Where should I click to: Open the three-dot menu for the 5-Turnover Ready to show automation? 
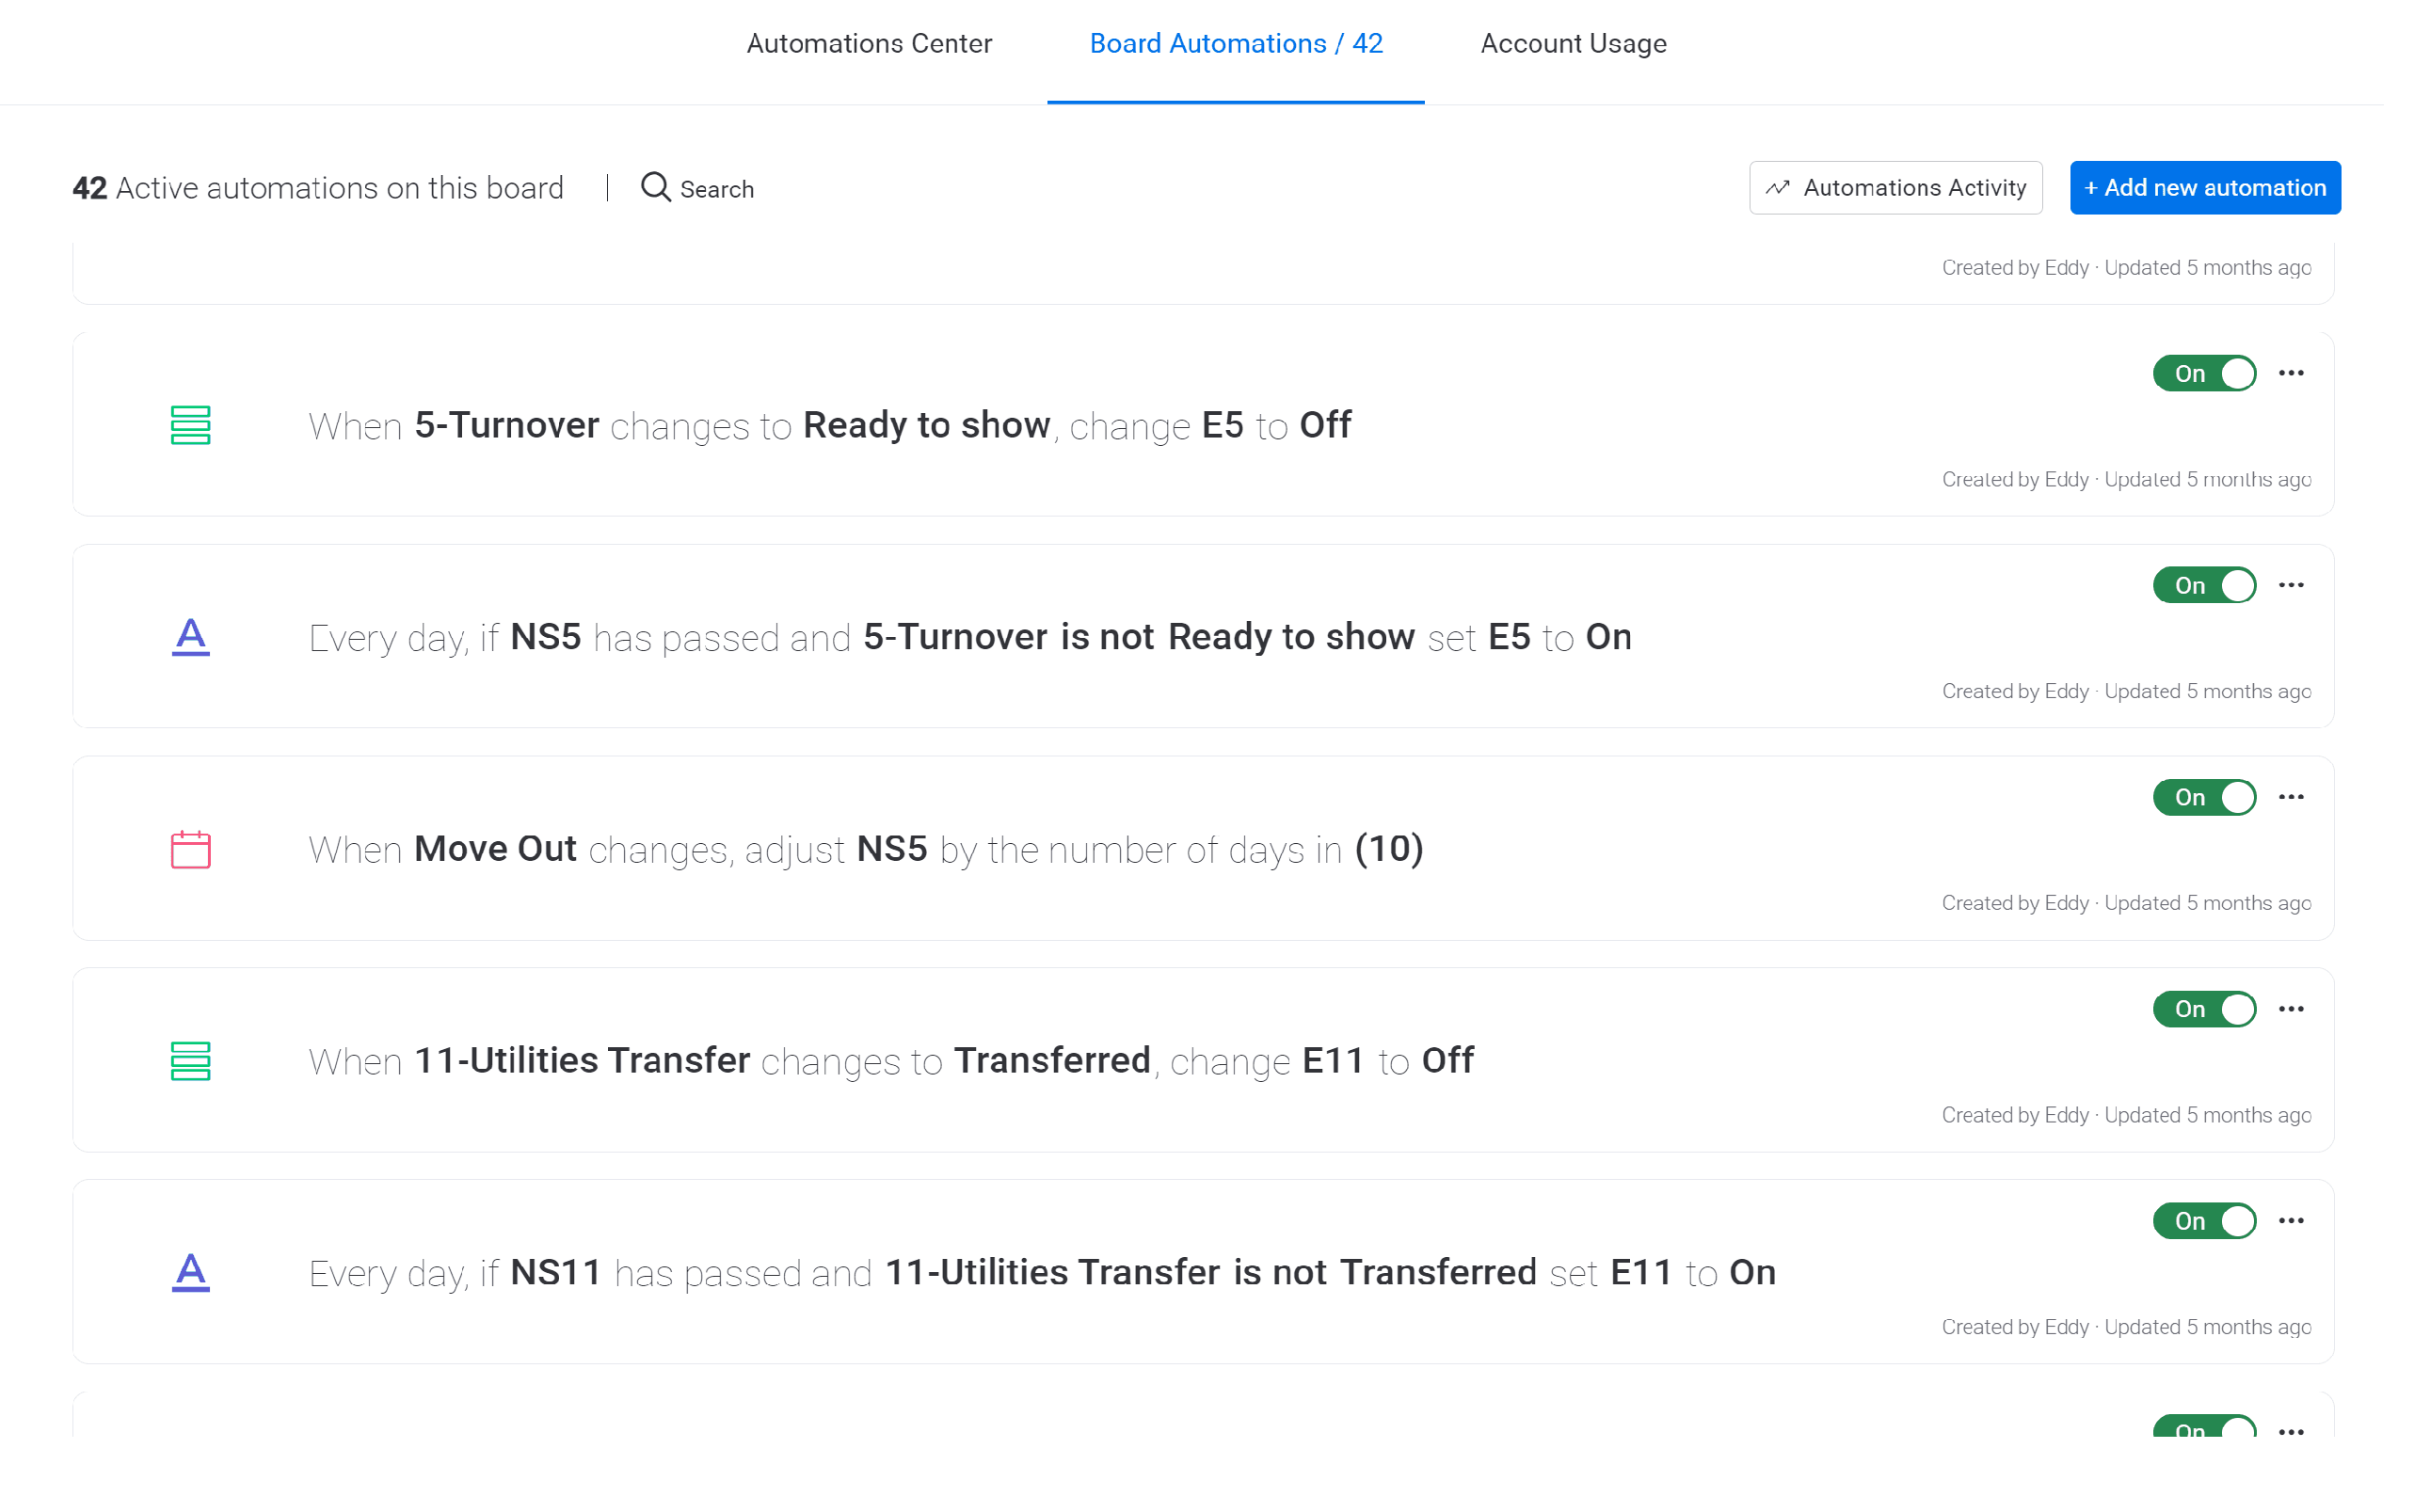click(x=2291, y=373)
